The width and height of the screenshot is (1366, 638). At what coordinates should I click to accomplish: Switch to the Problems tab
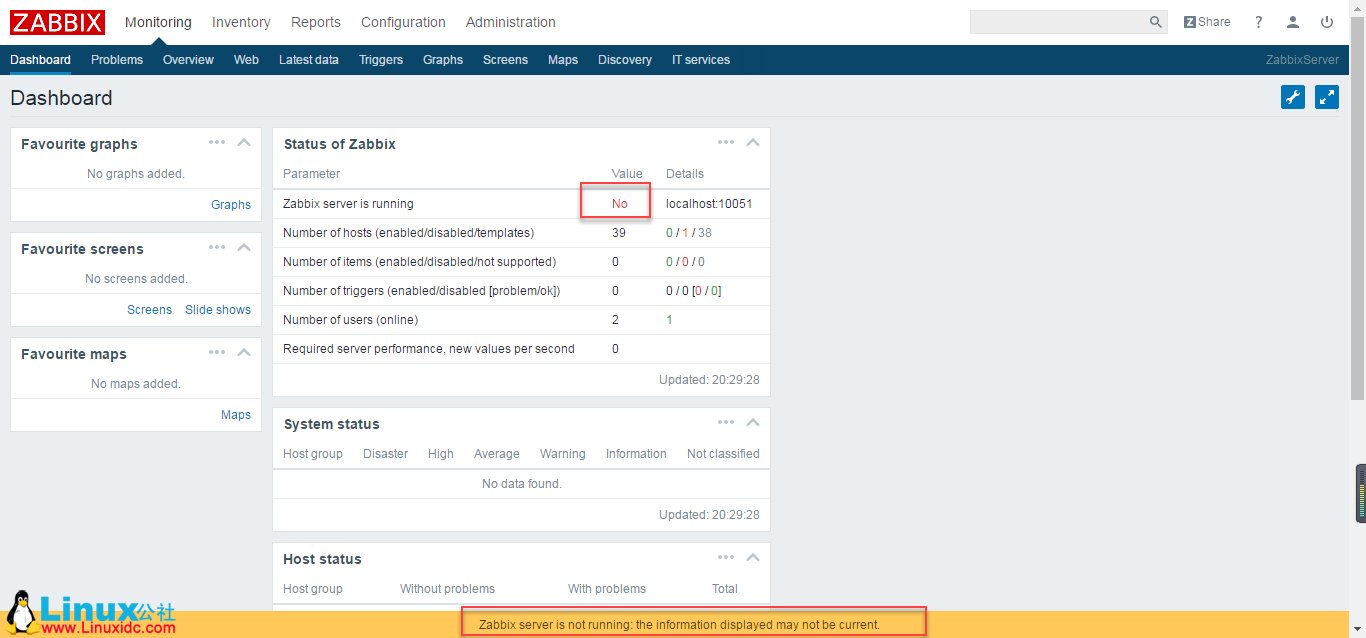tap(116, 59)
